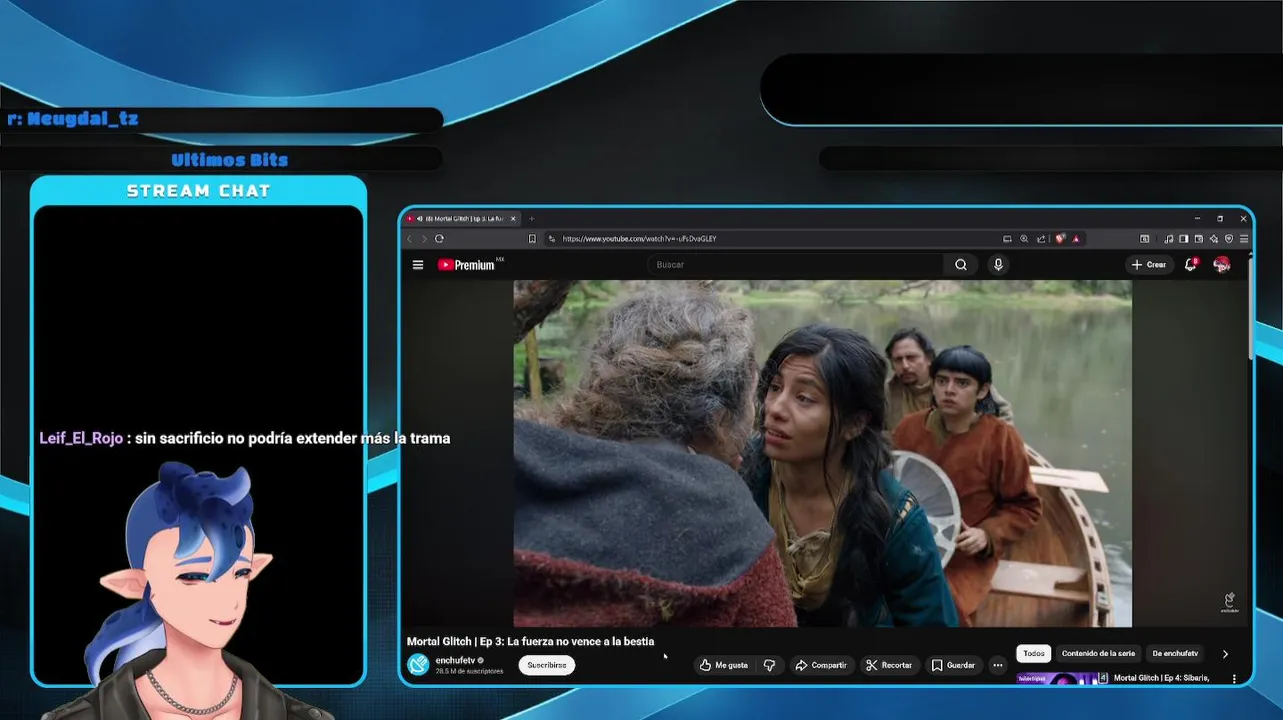This screenshot has width=1283, height=720.
Task: Open the Leo AI sparkle icon
Action: tap(1214, 239)
